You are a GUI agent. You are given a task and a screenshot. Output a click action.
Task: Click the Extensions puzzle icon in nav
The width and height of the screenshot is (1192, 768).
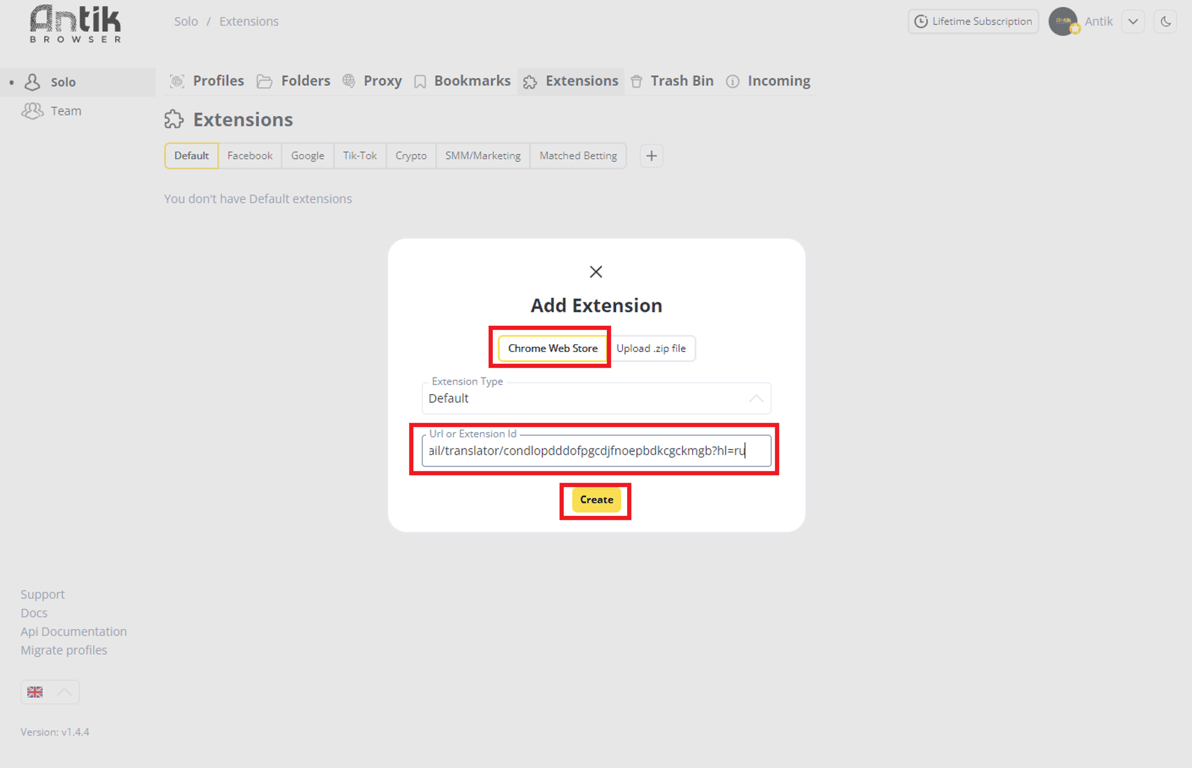[x=530, y=81]
